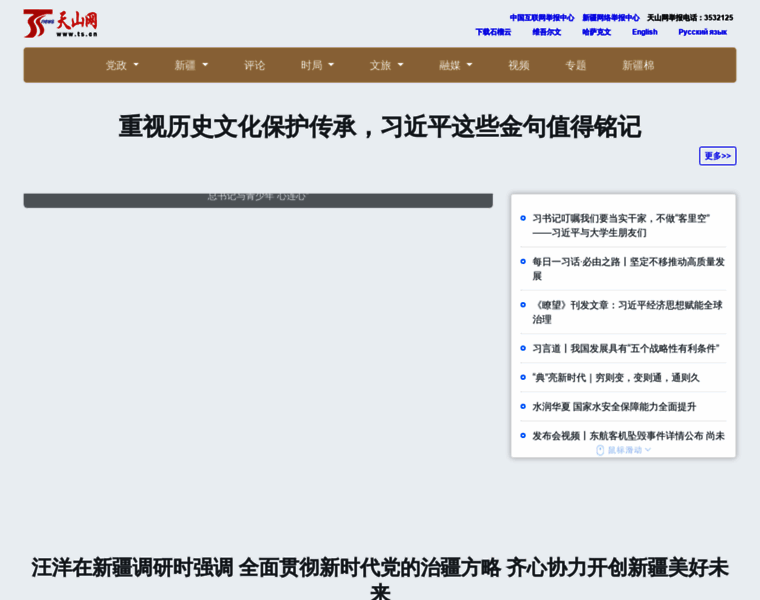Click bullet icon beside 水润华夏 headline
This screenshot has width=760, height=600.
pos(522,406)
